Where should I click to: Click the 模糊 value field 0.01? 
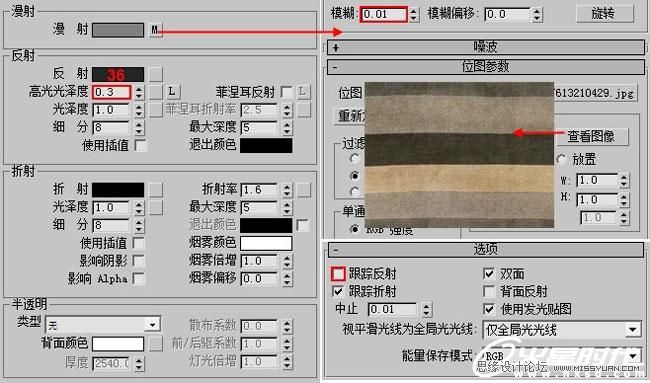(383, 14)
